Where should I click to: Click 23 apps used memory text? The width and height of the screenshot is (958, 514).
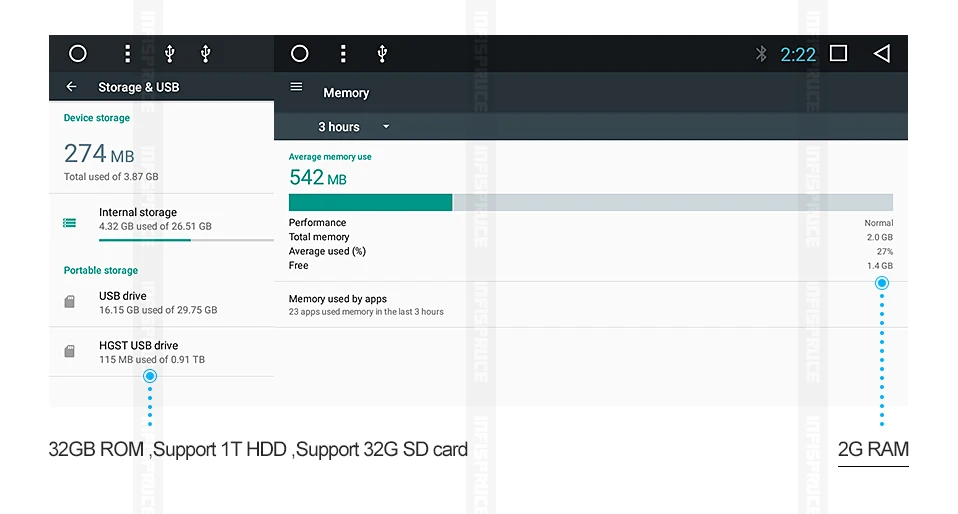[366, 312]
